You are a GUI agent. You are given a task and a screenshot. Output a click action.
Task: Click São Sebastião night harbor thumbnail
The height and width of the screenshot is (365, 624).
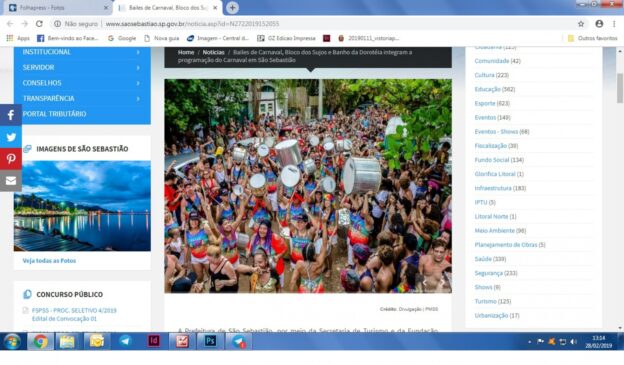point(82,206)
